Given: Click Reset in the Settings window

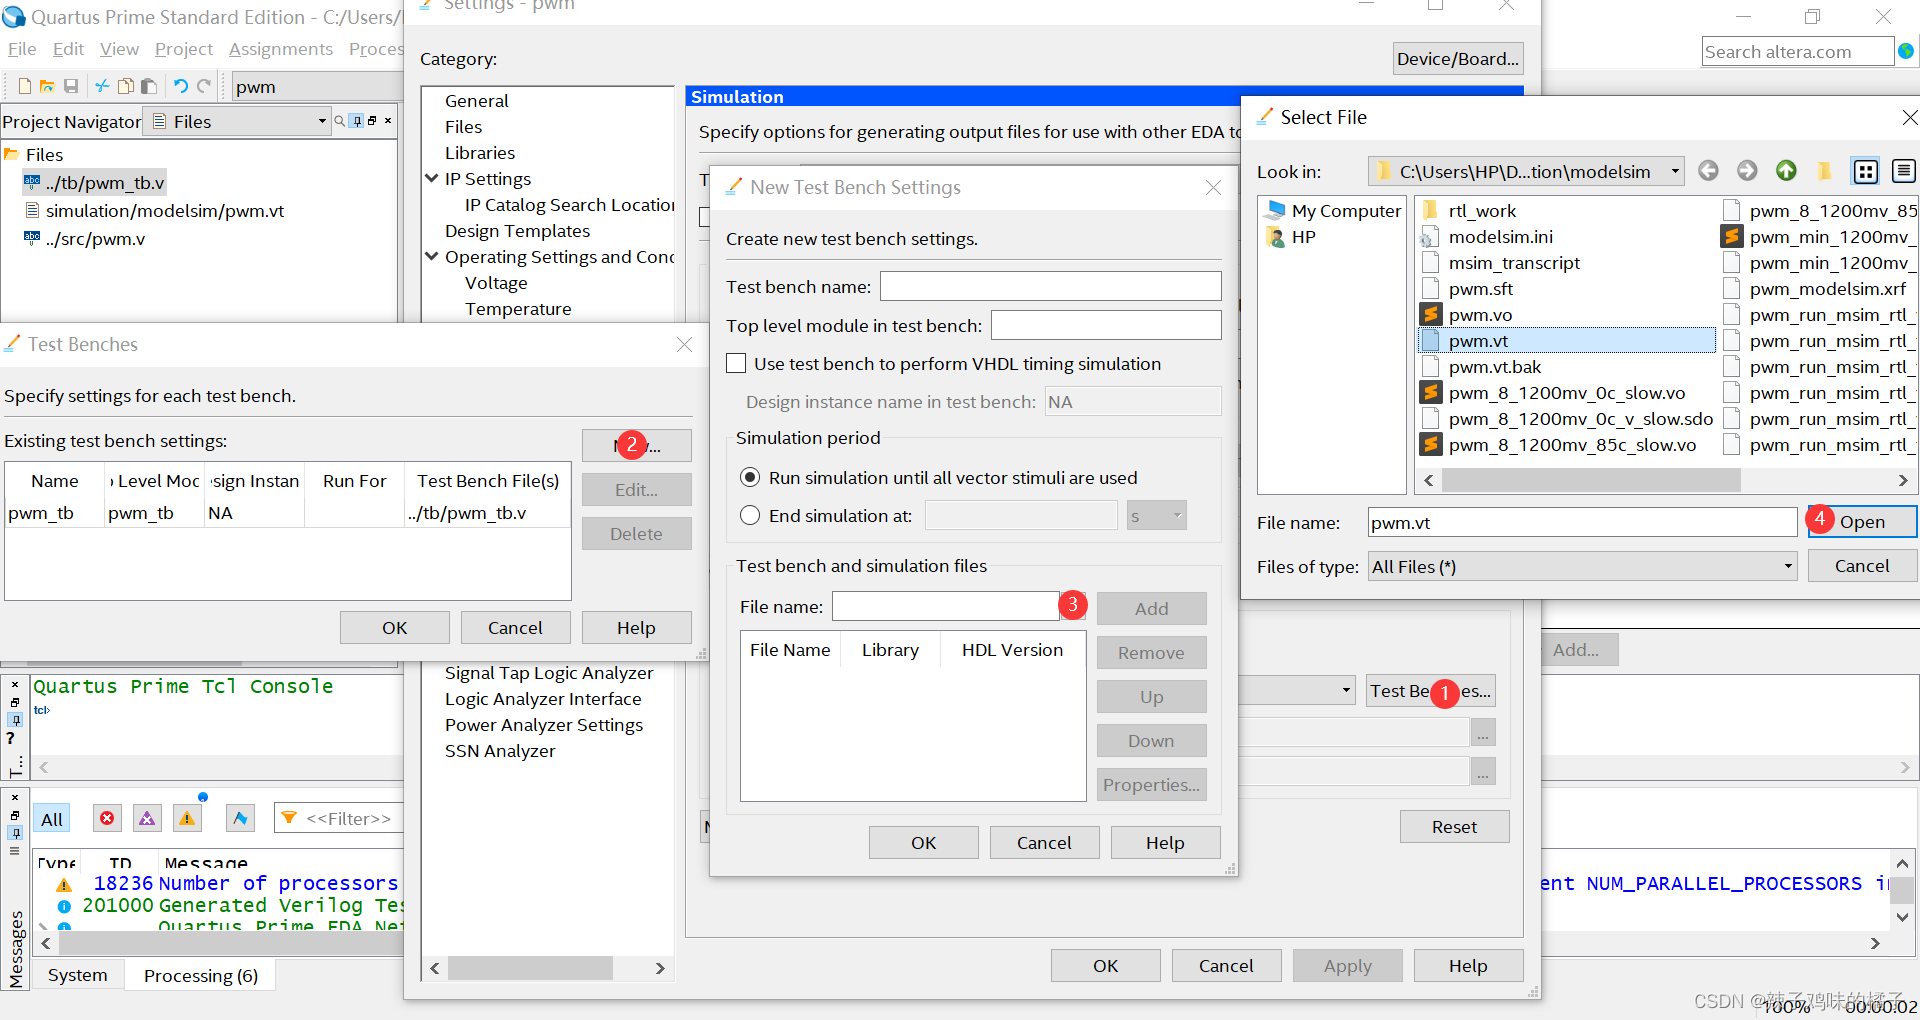Looking at the screenshot, I should point(1455,827).
